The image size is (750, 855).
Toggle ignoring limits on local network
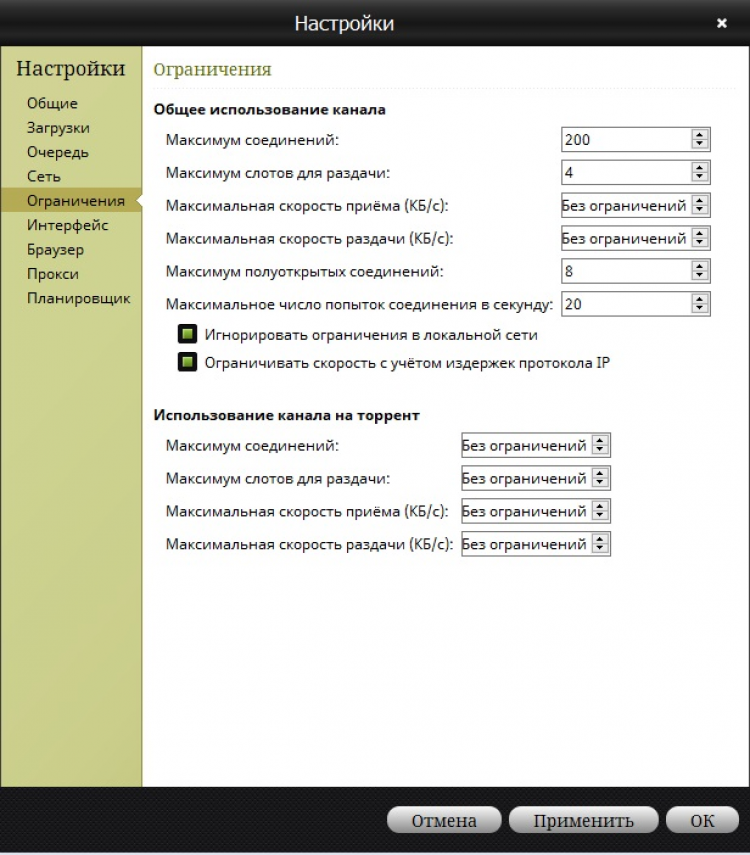(187, 335)
